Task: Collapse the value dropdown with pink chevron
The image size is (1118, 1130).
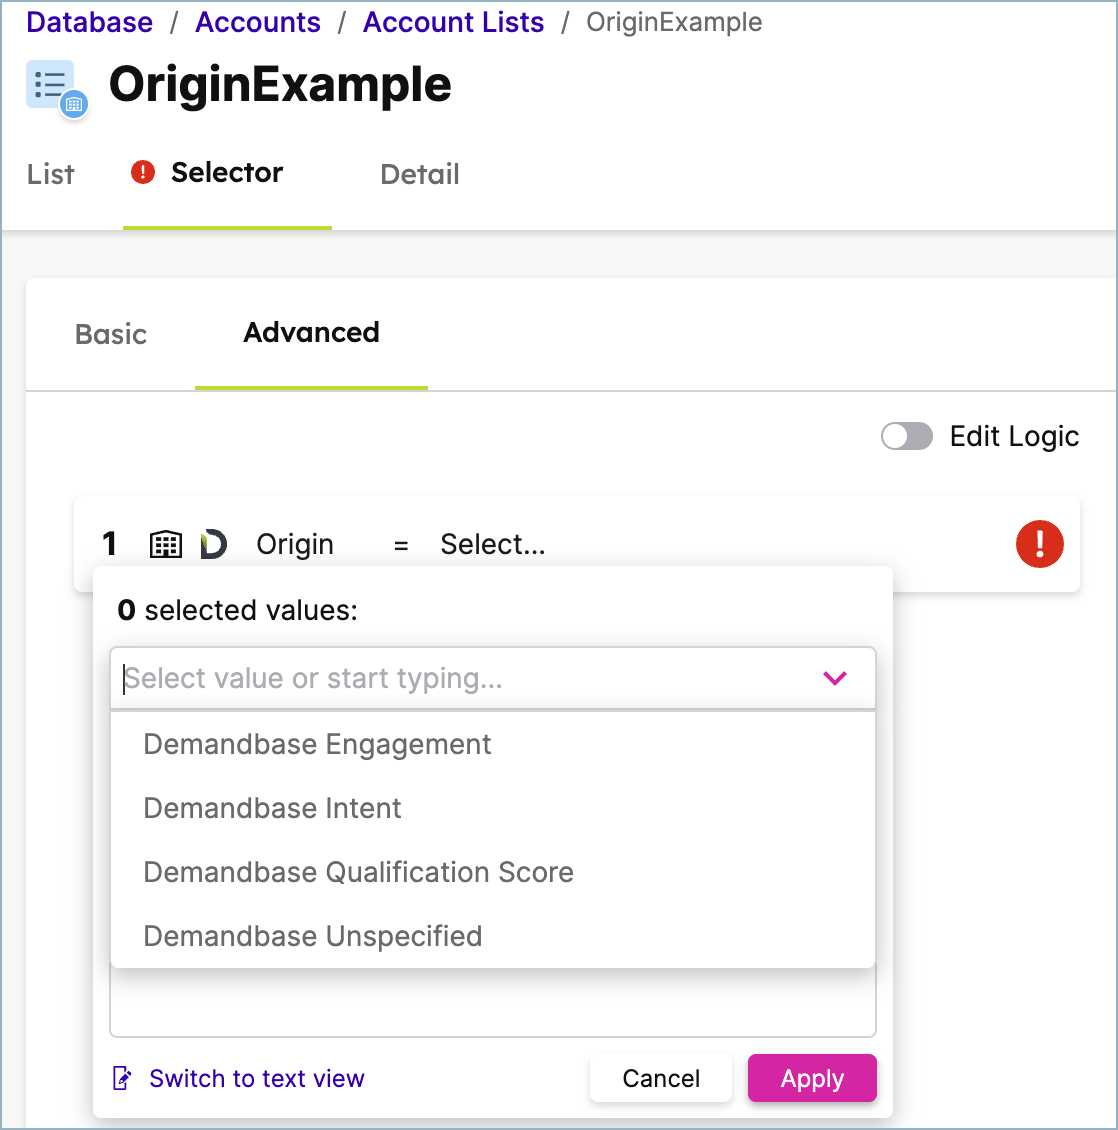Action: point(835,677)
